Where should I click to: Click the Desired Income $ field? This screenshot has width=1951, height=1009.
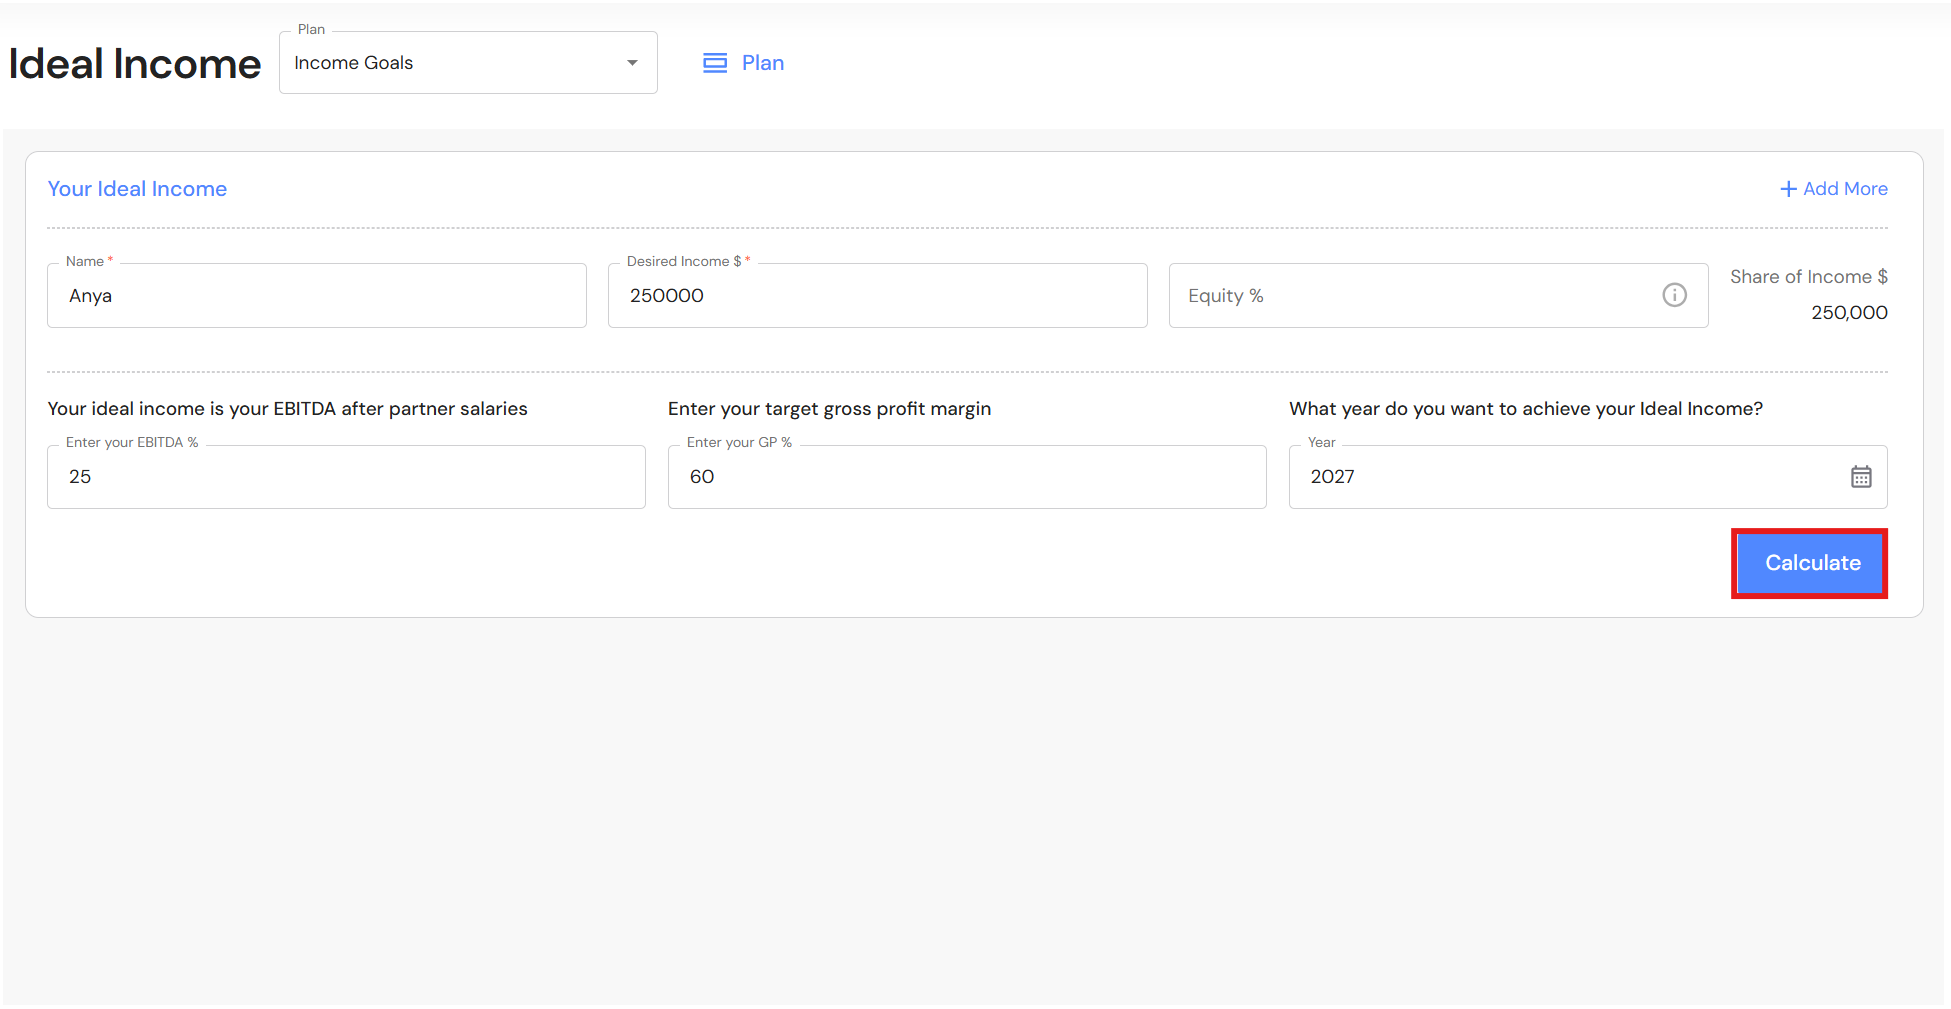(877, 296)
